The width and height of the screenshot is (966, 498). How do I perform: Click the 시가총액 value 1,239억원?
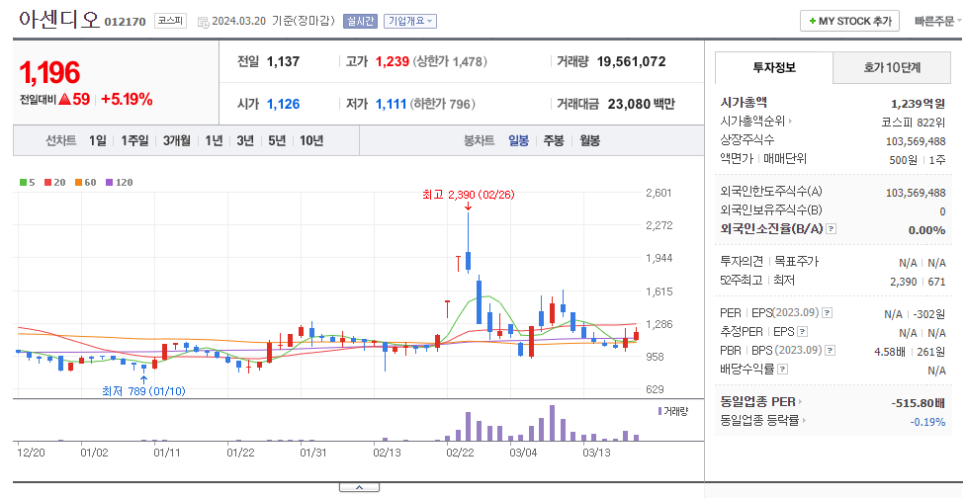pos(918,104)
